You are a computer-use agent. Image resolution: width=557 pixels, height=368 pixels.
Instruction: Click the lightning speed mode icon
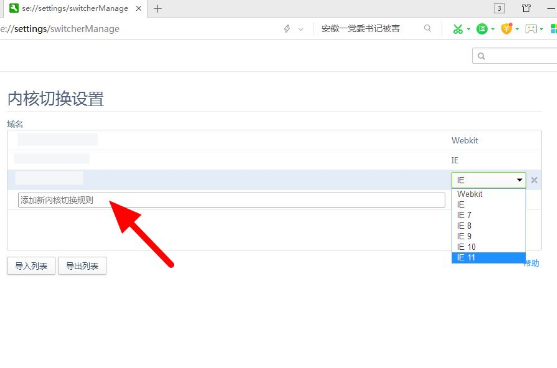[287, 29]
